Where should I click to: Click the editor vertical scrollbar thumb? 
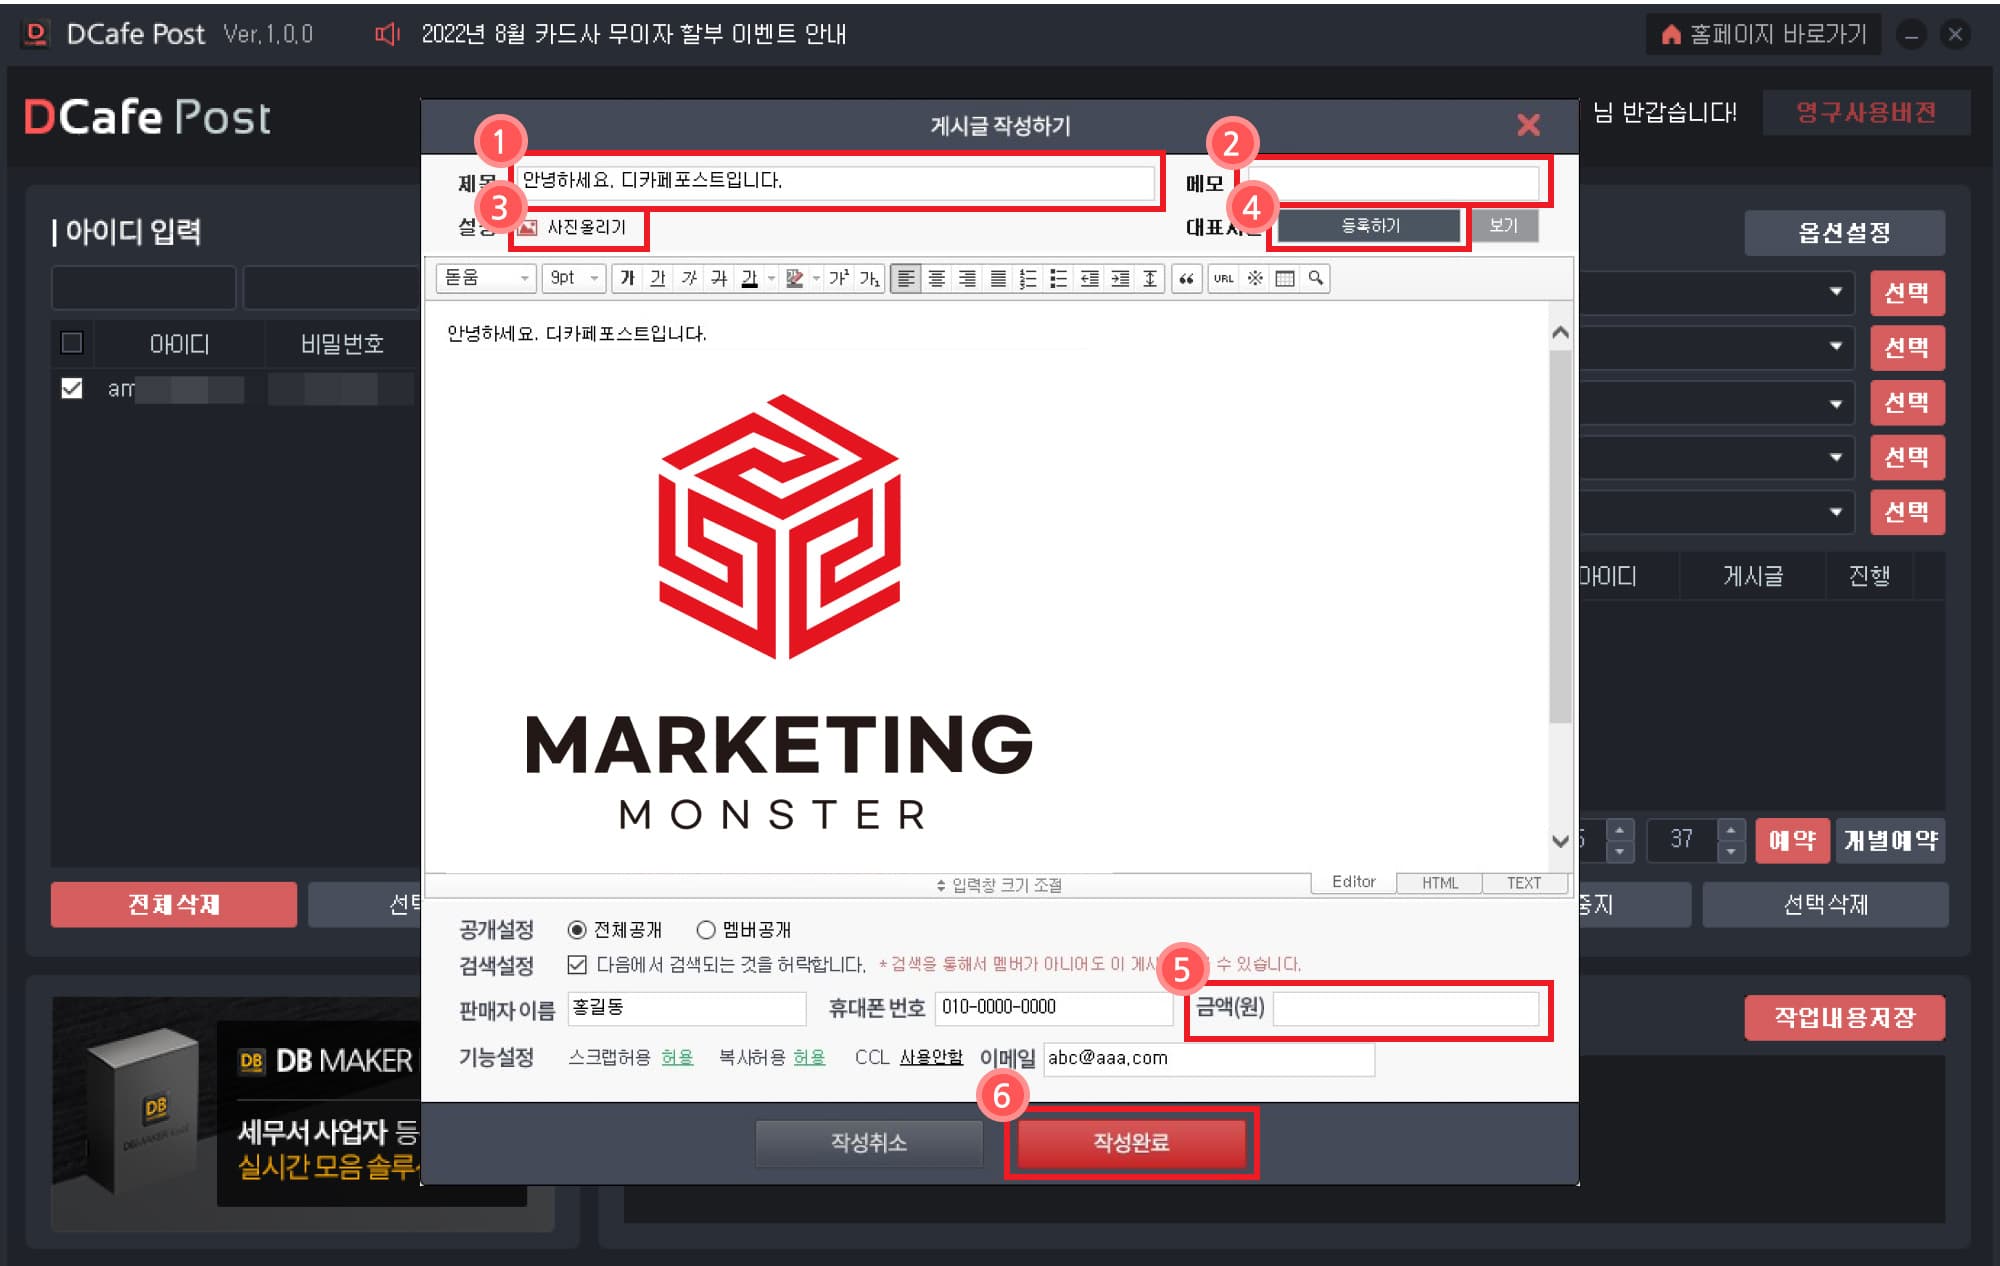[1560, 535]
